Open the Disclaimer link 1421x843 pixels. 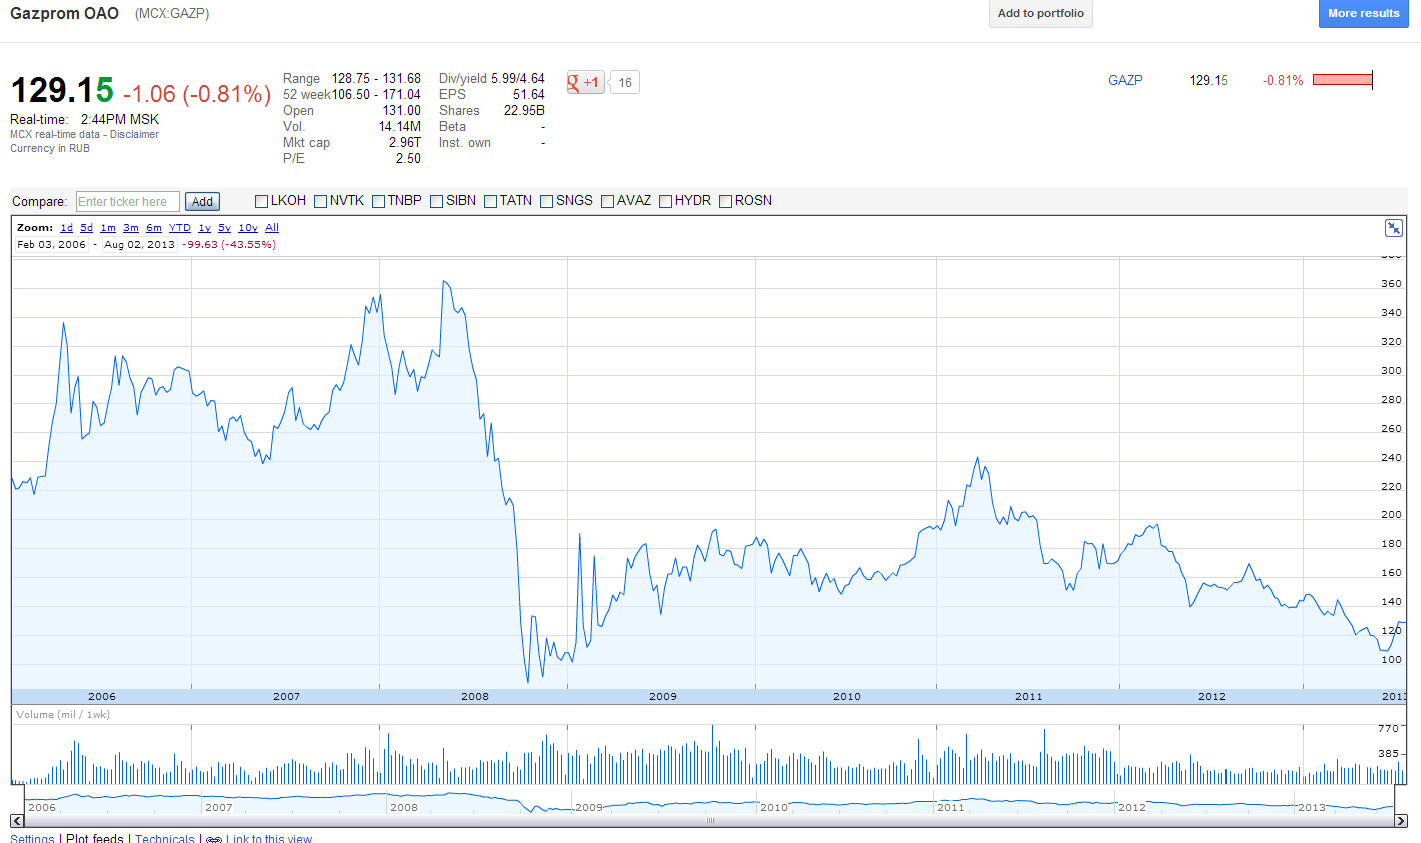tap(135, 134)
